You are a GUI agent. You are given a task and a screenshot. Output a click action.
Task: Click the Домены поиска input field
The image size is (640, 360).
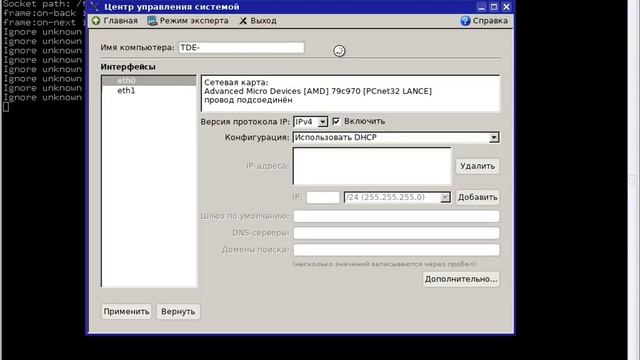click(x=396, y=250)
